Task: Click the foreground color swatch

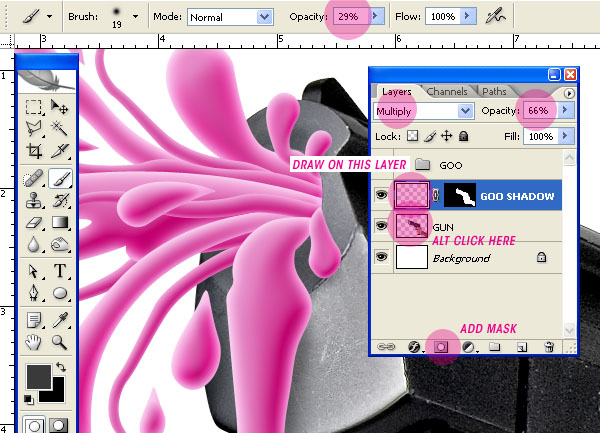Action: (x=39, y=376)
